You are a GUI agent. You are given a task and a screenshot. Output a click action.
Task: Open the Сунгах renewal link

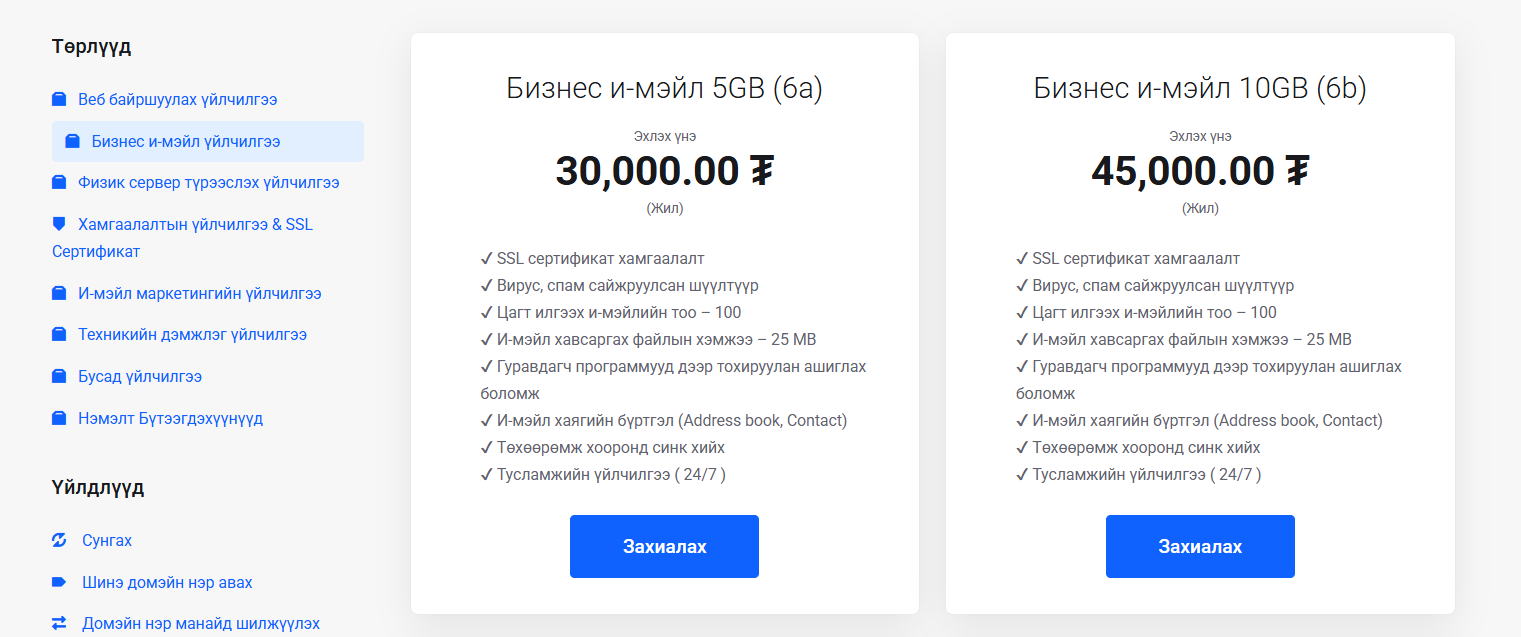pyautogui.click(x=107, y=541)
